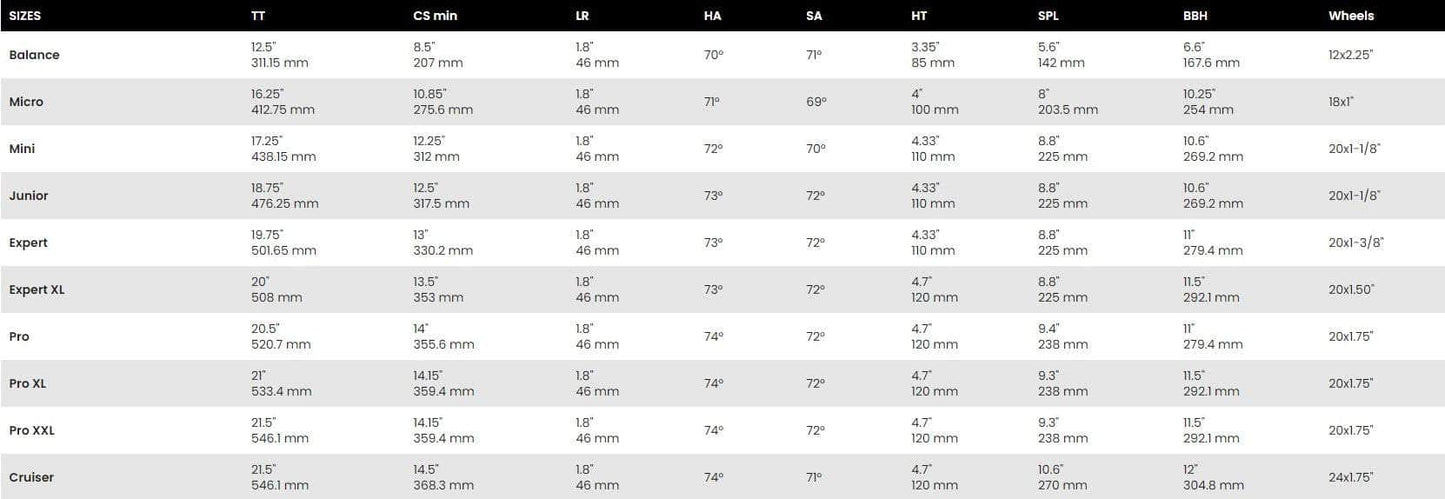
Task: Select the Balance size row label
Action: [34, 55]
